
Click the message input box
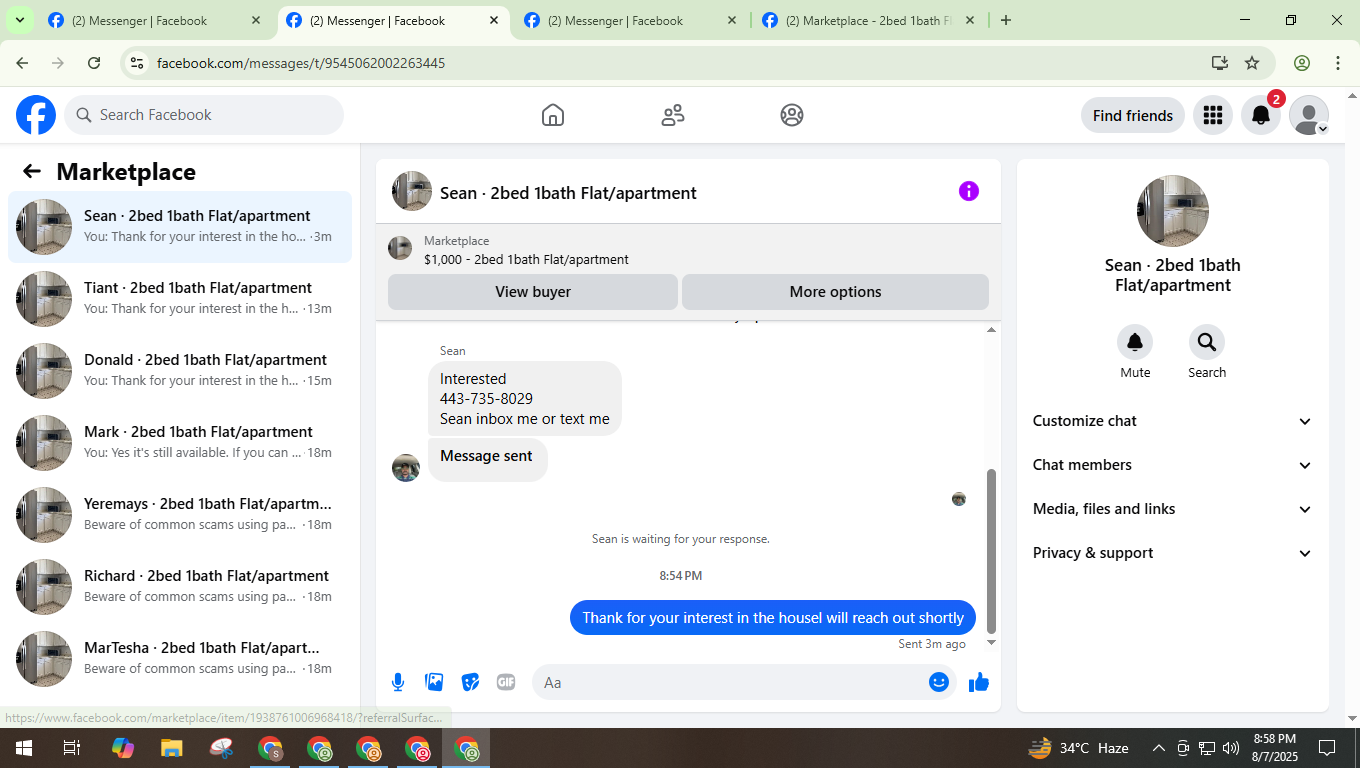point(742,682)
